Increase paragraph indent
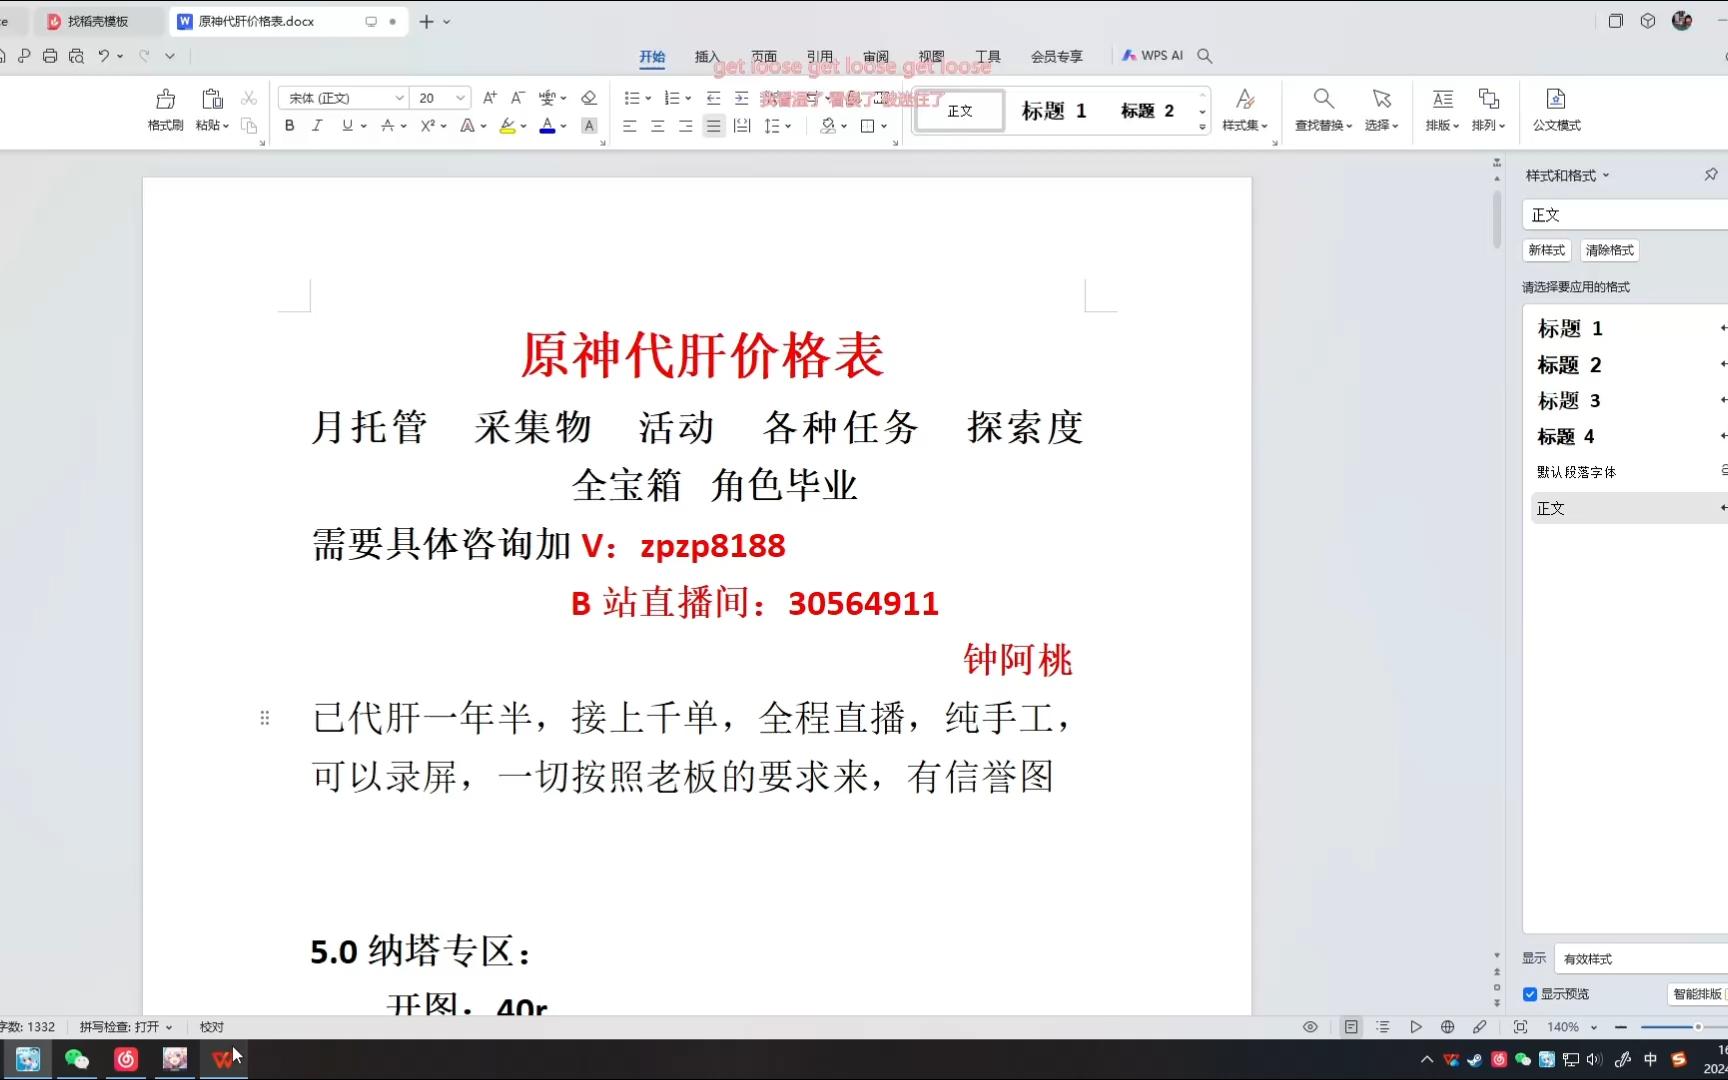Viewport: 1728px width, 1080px height. 741,98
